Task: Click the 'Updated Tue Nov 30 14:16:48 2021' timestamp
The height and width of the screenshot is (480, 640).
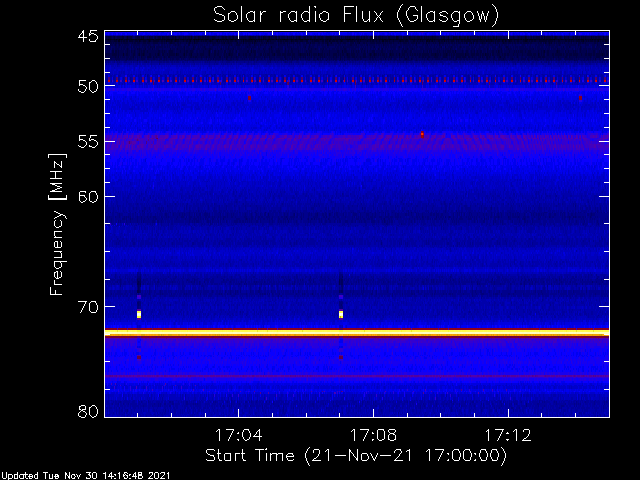Action: [85, 476]
